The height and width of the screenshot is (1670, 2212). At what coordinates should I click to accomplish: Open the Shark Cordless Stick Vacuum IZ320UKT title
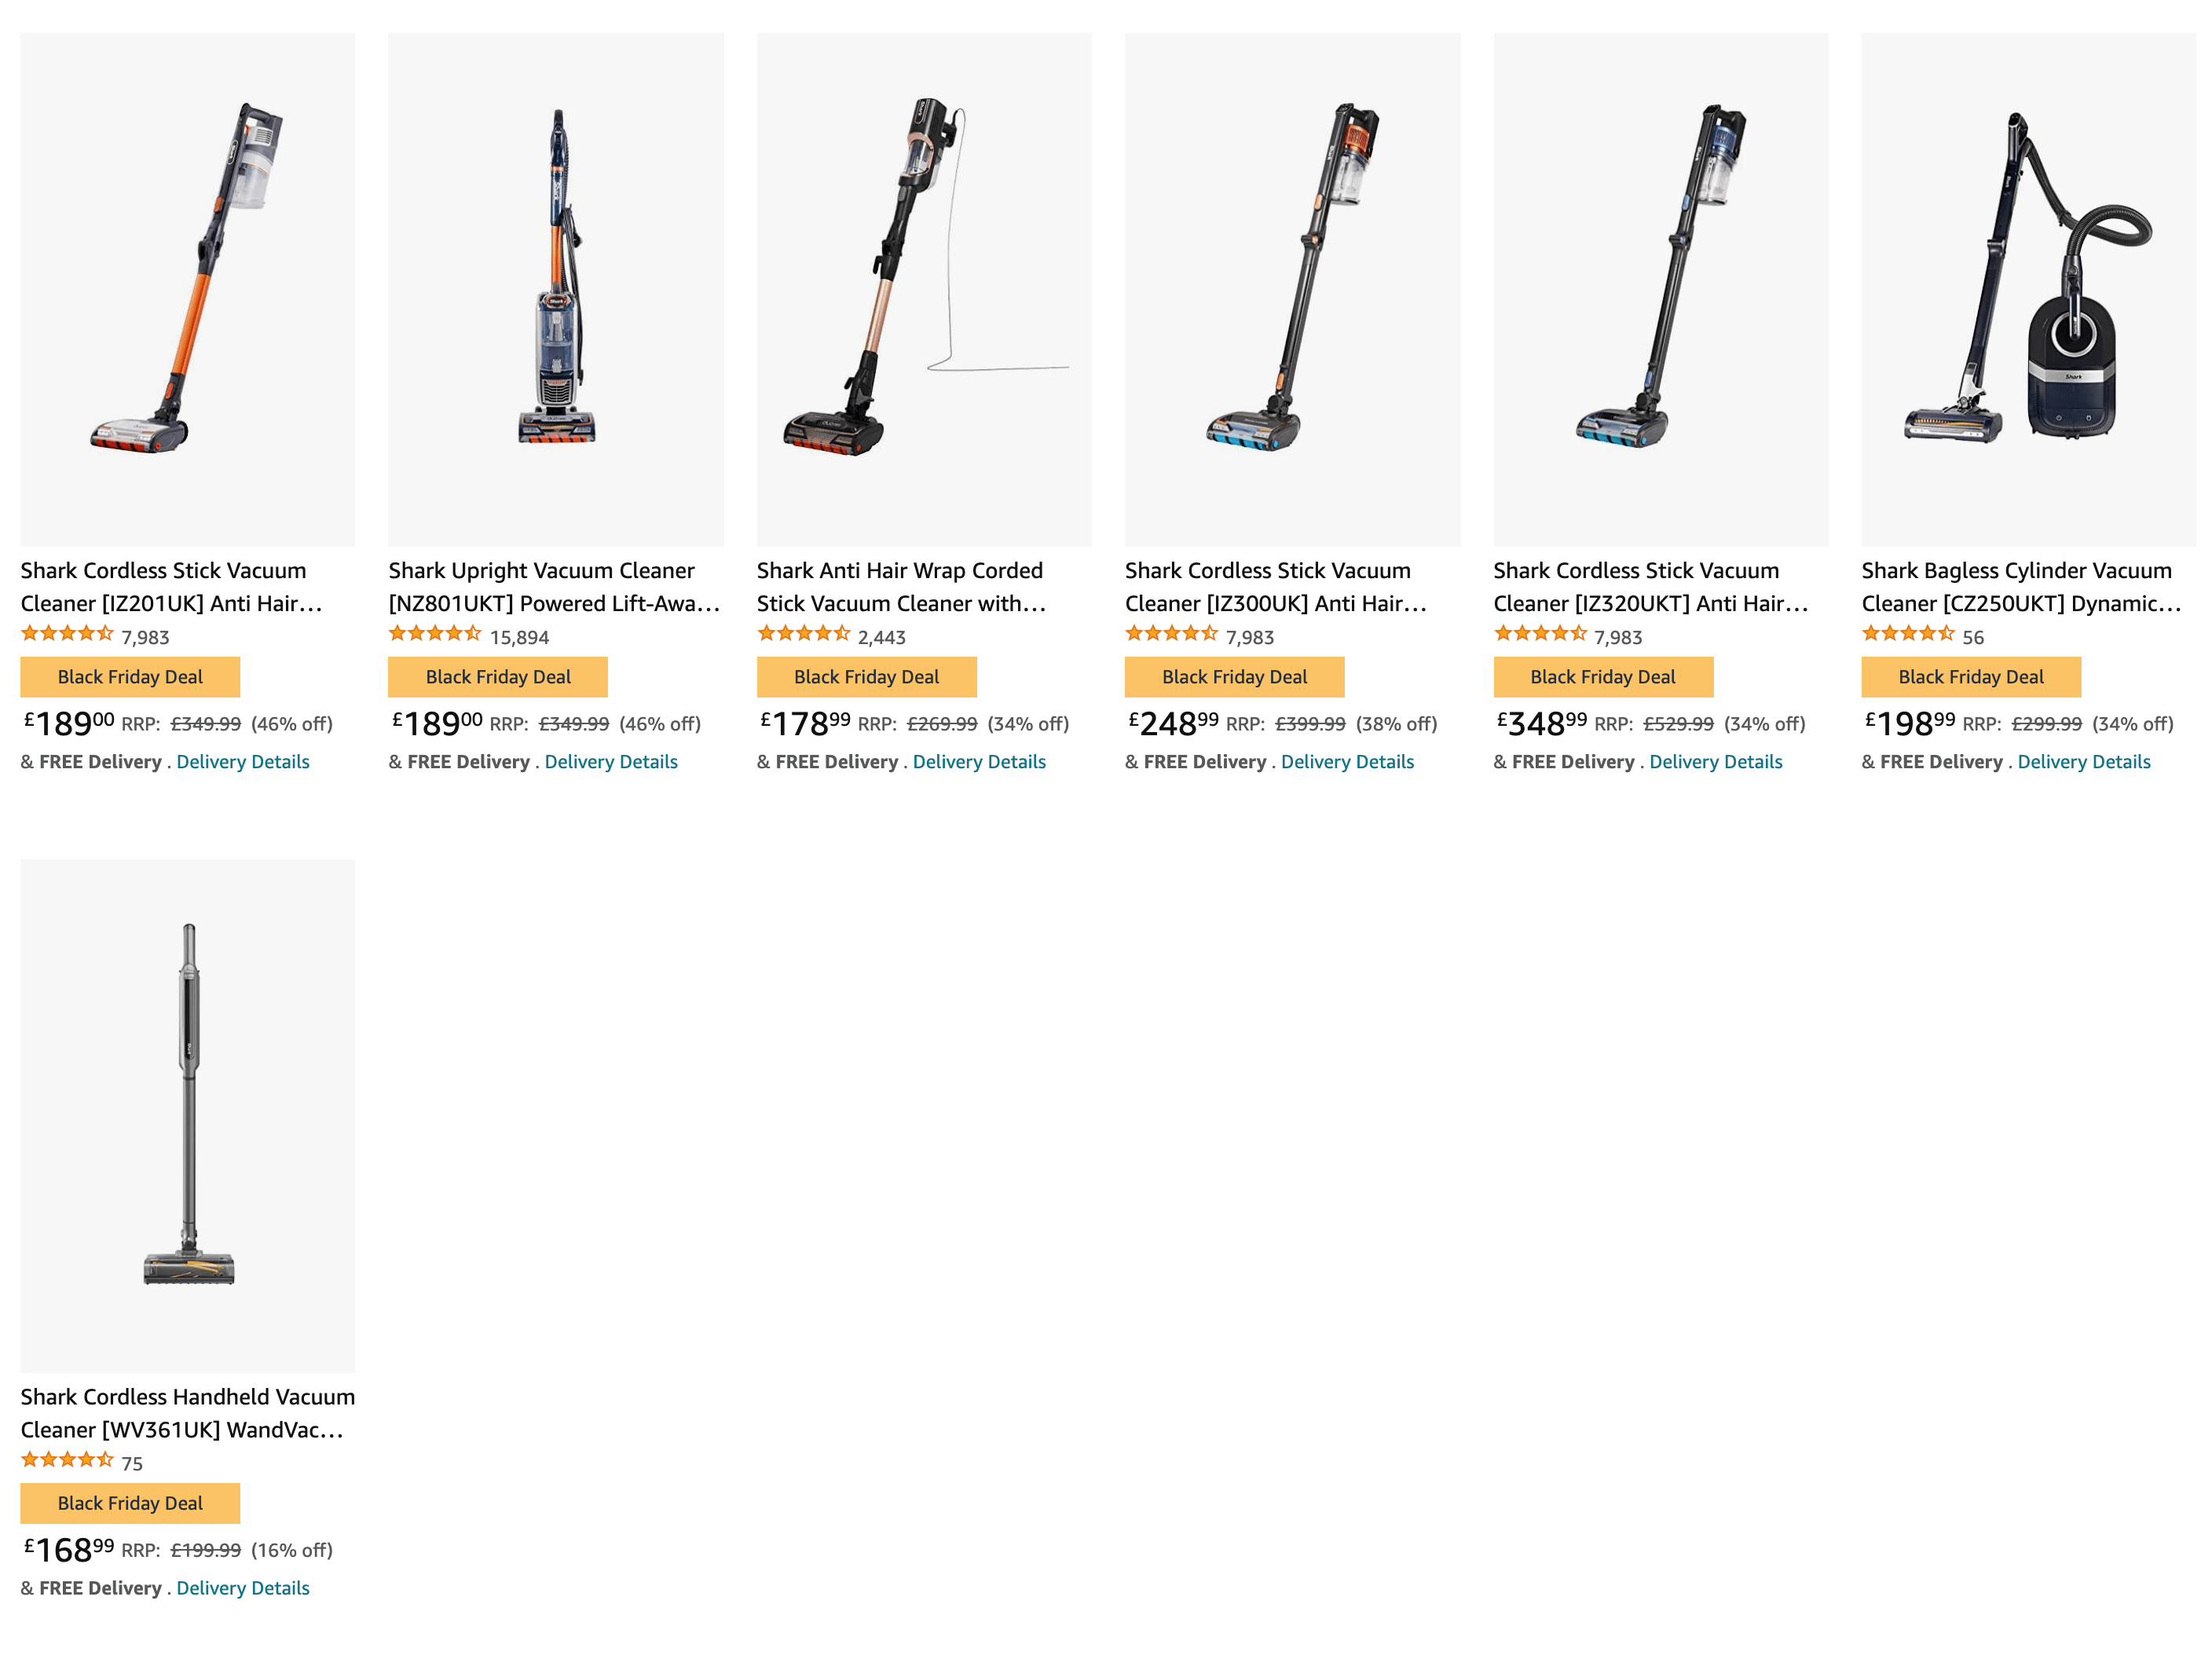(1650, 587)
